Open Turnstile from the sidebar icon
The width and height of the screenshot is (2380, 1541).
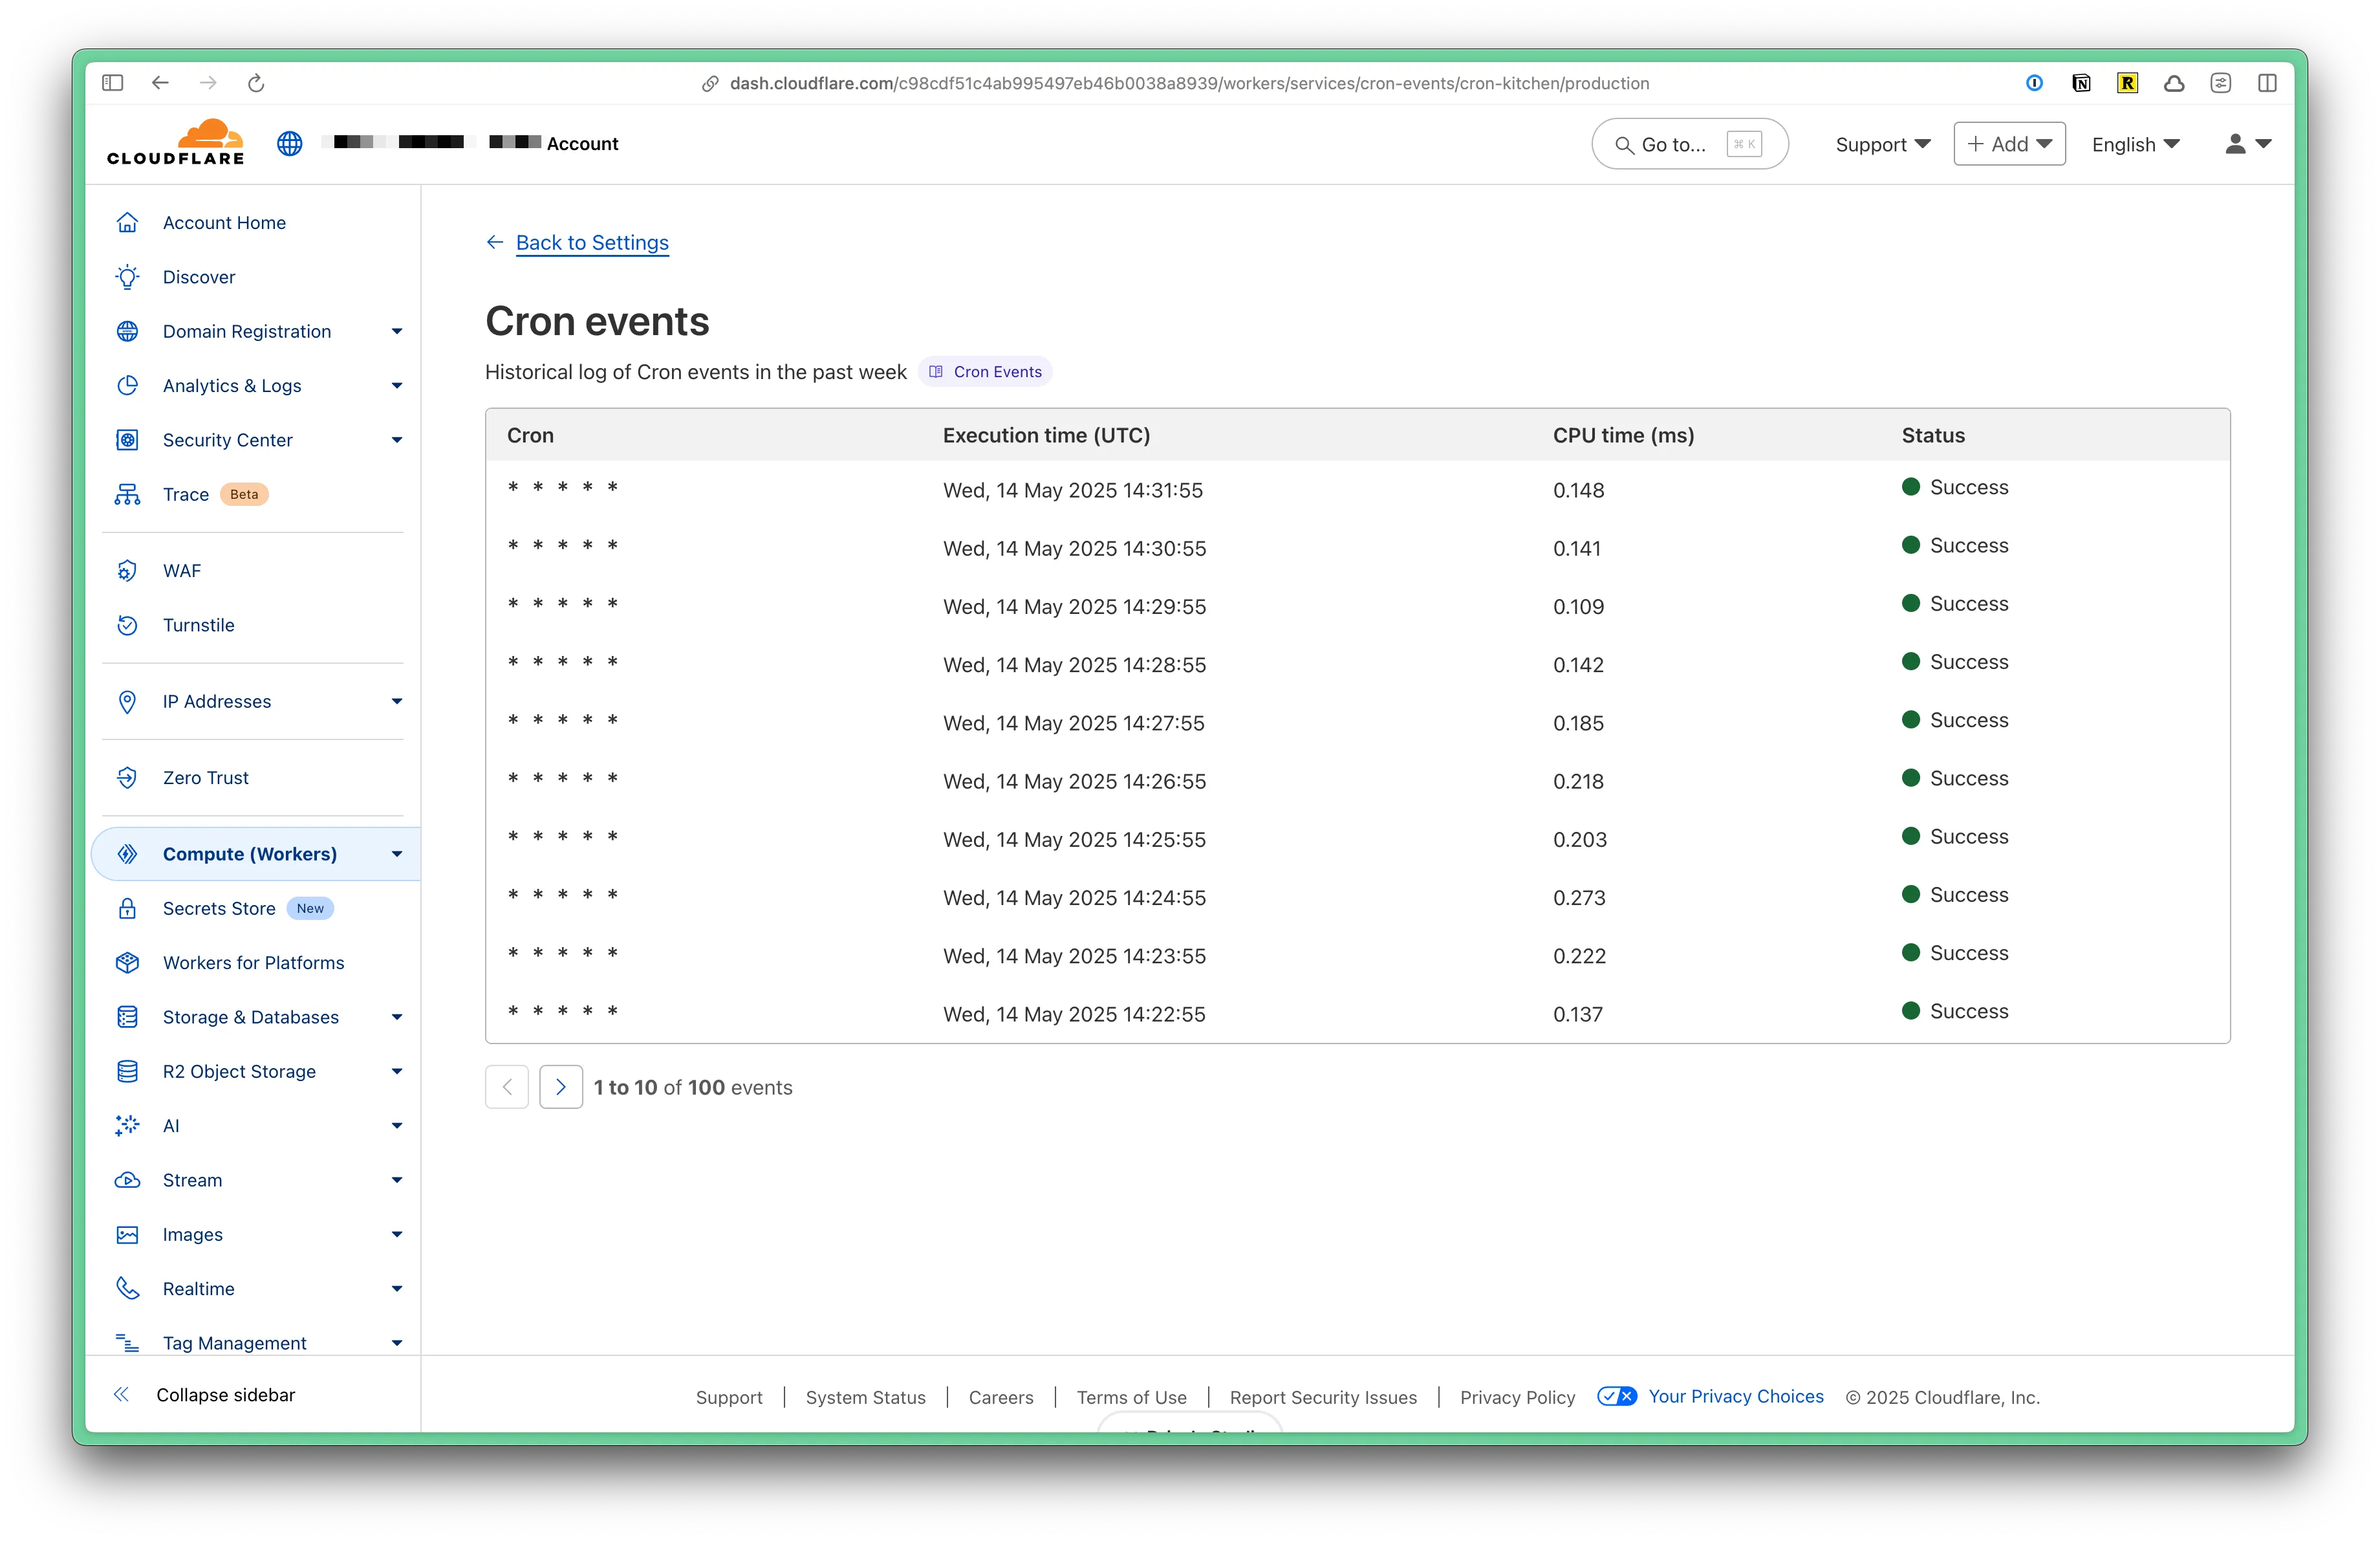pos(127,625)
